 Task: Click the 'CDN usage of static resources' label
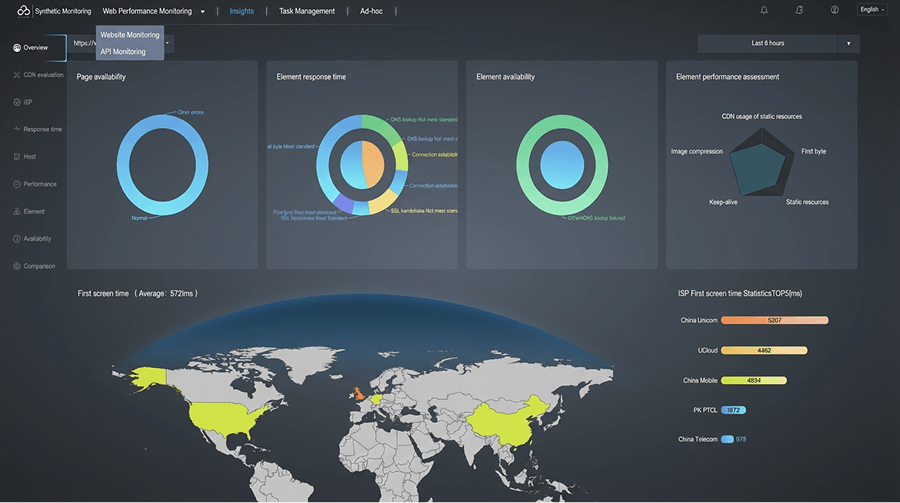click(762, 117)
